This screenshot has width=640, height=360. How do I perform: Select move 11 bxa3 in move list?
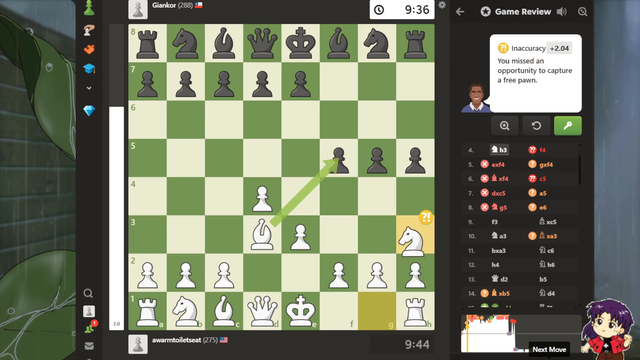pyautogui.click(x=499, y=251)
